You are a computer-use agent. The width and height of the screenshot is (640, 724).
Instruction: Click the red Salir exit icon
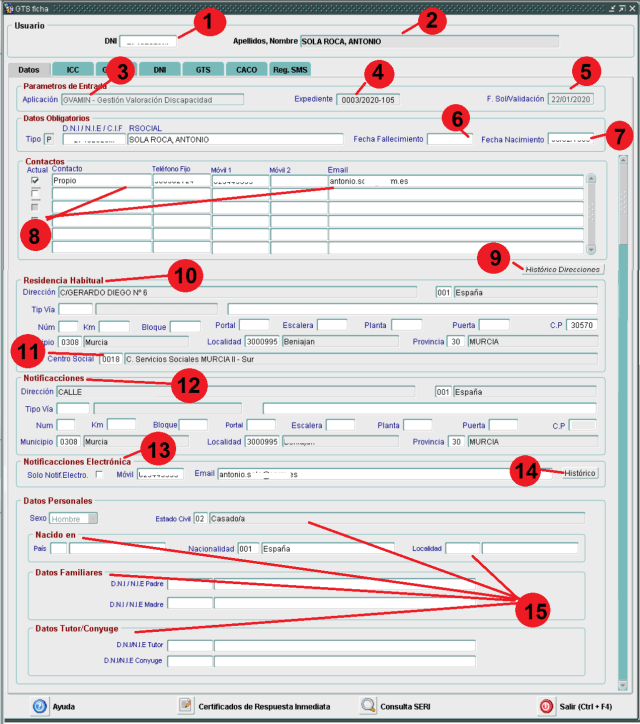[546, 705]
